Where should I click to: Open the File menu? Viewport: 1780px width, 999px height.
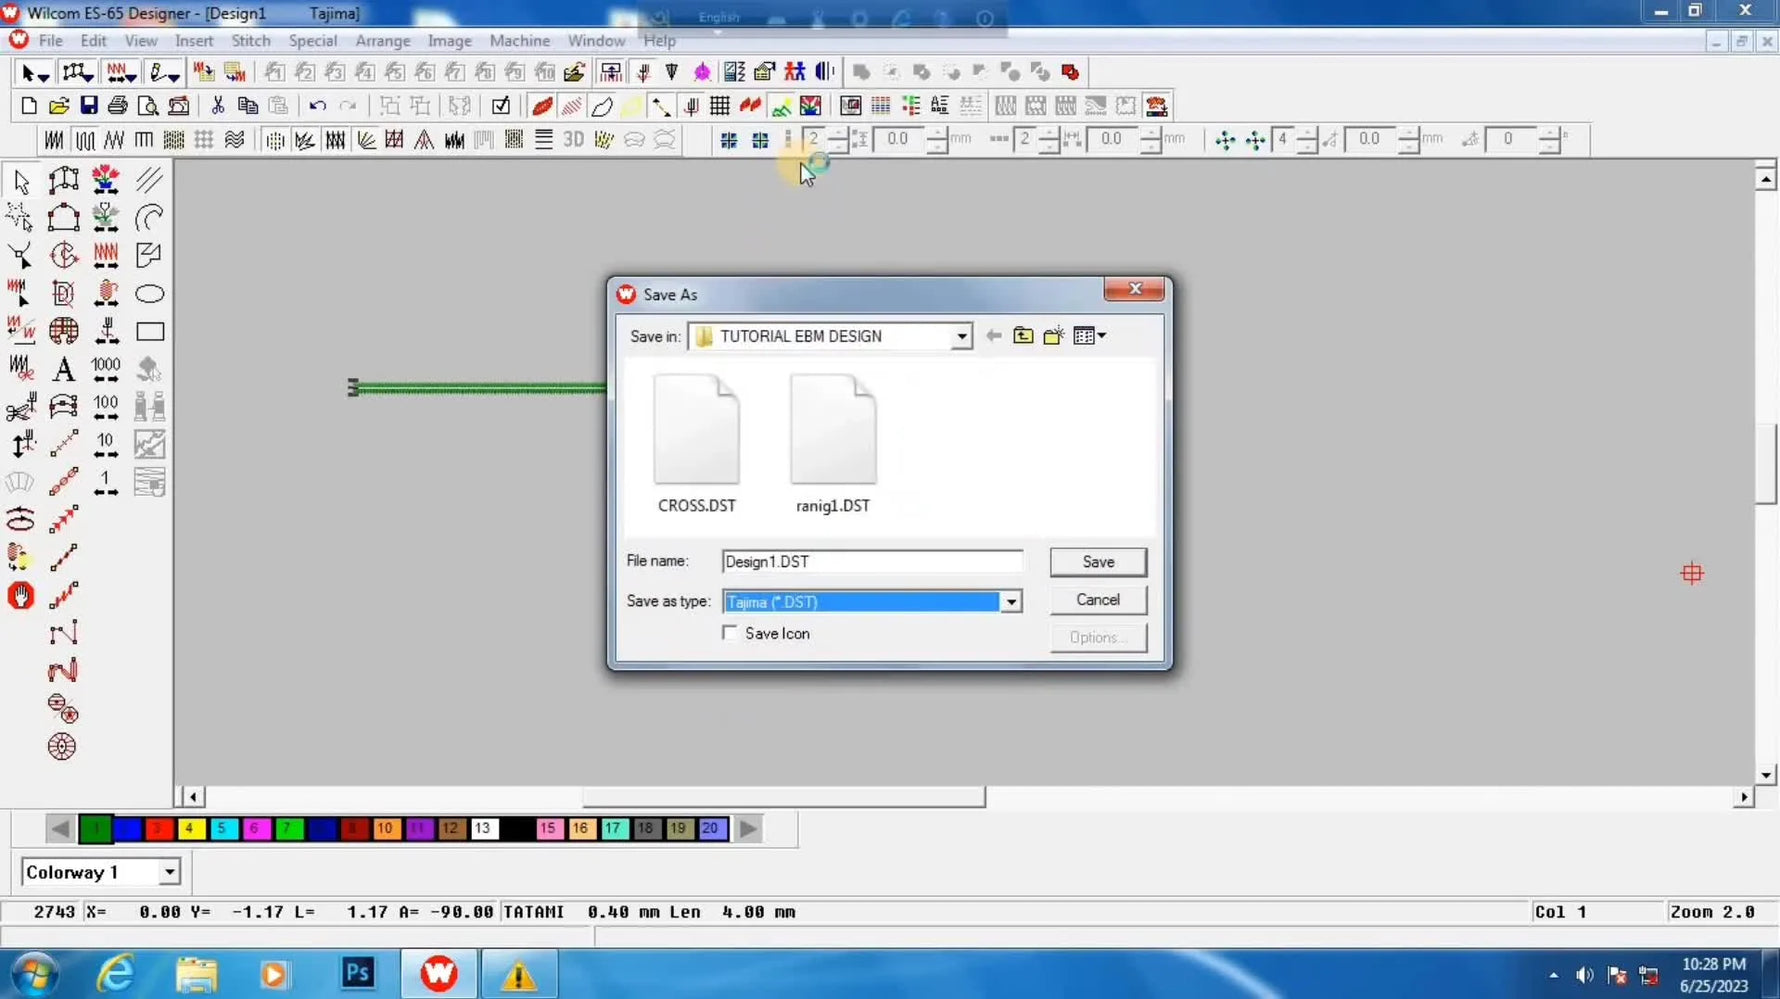(50, 41)
